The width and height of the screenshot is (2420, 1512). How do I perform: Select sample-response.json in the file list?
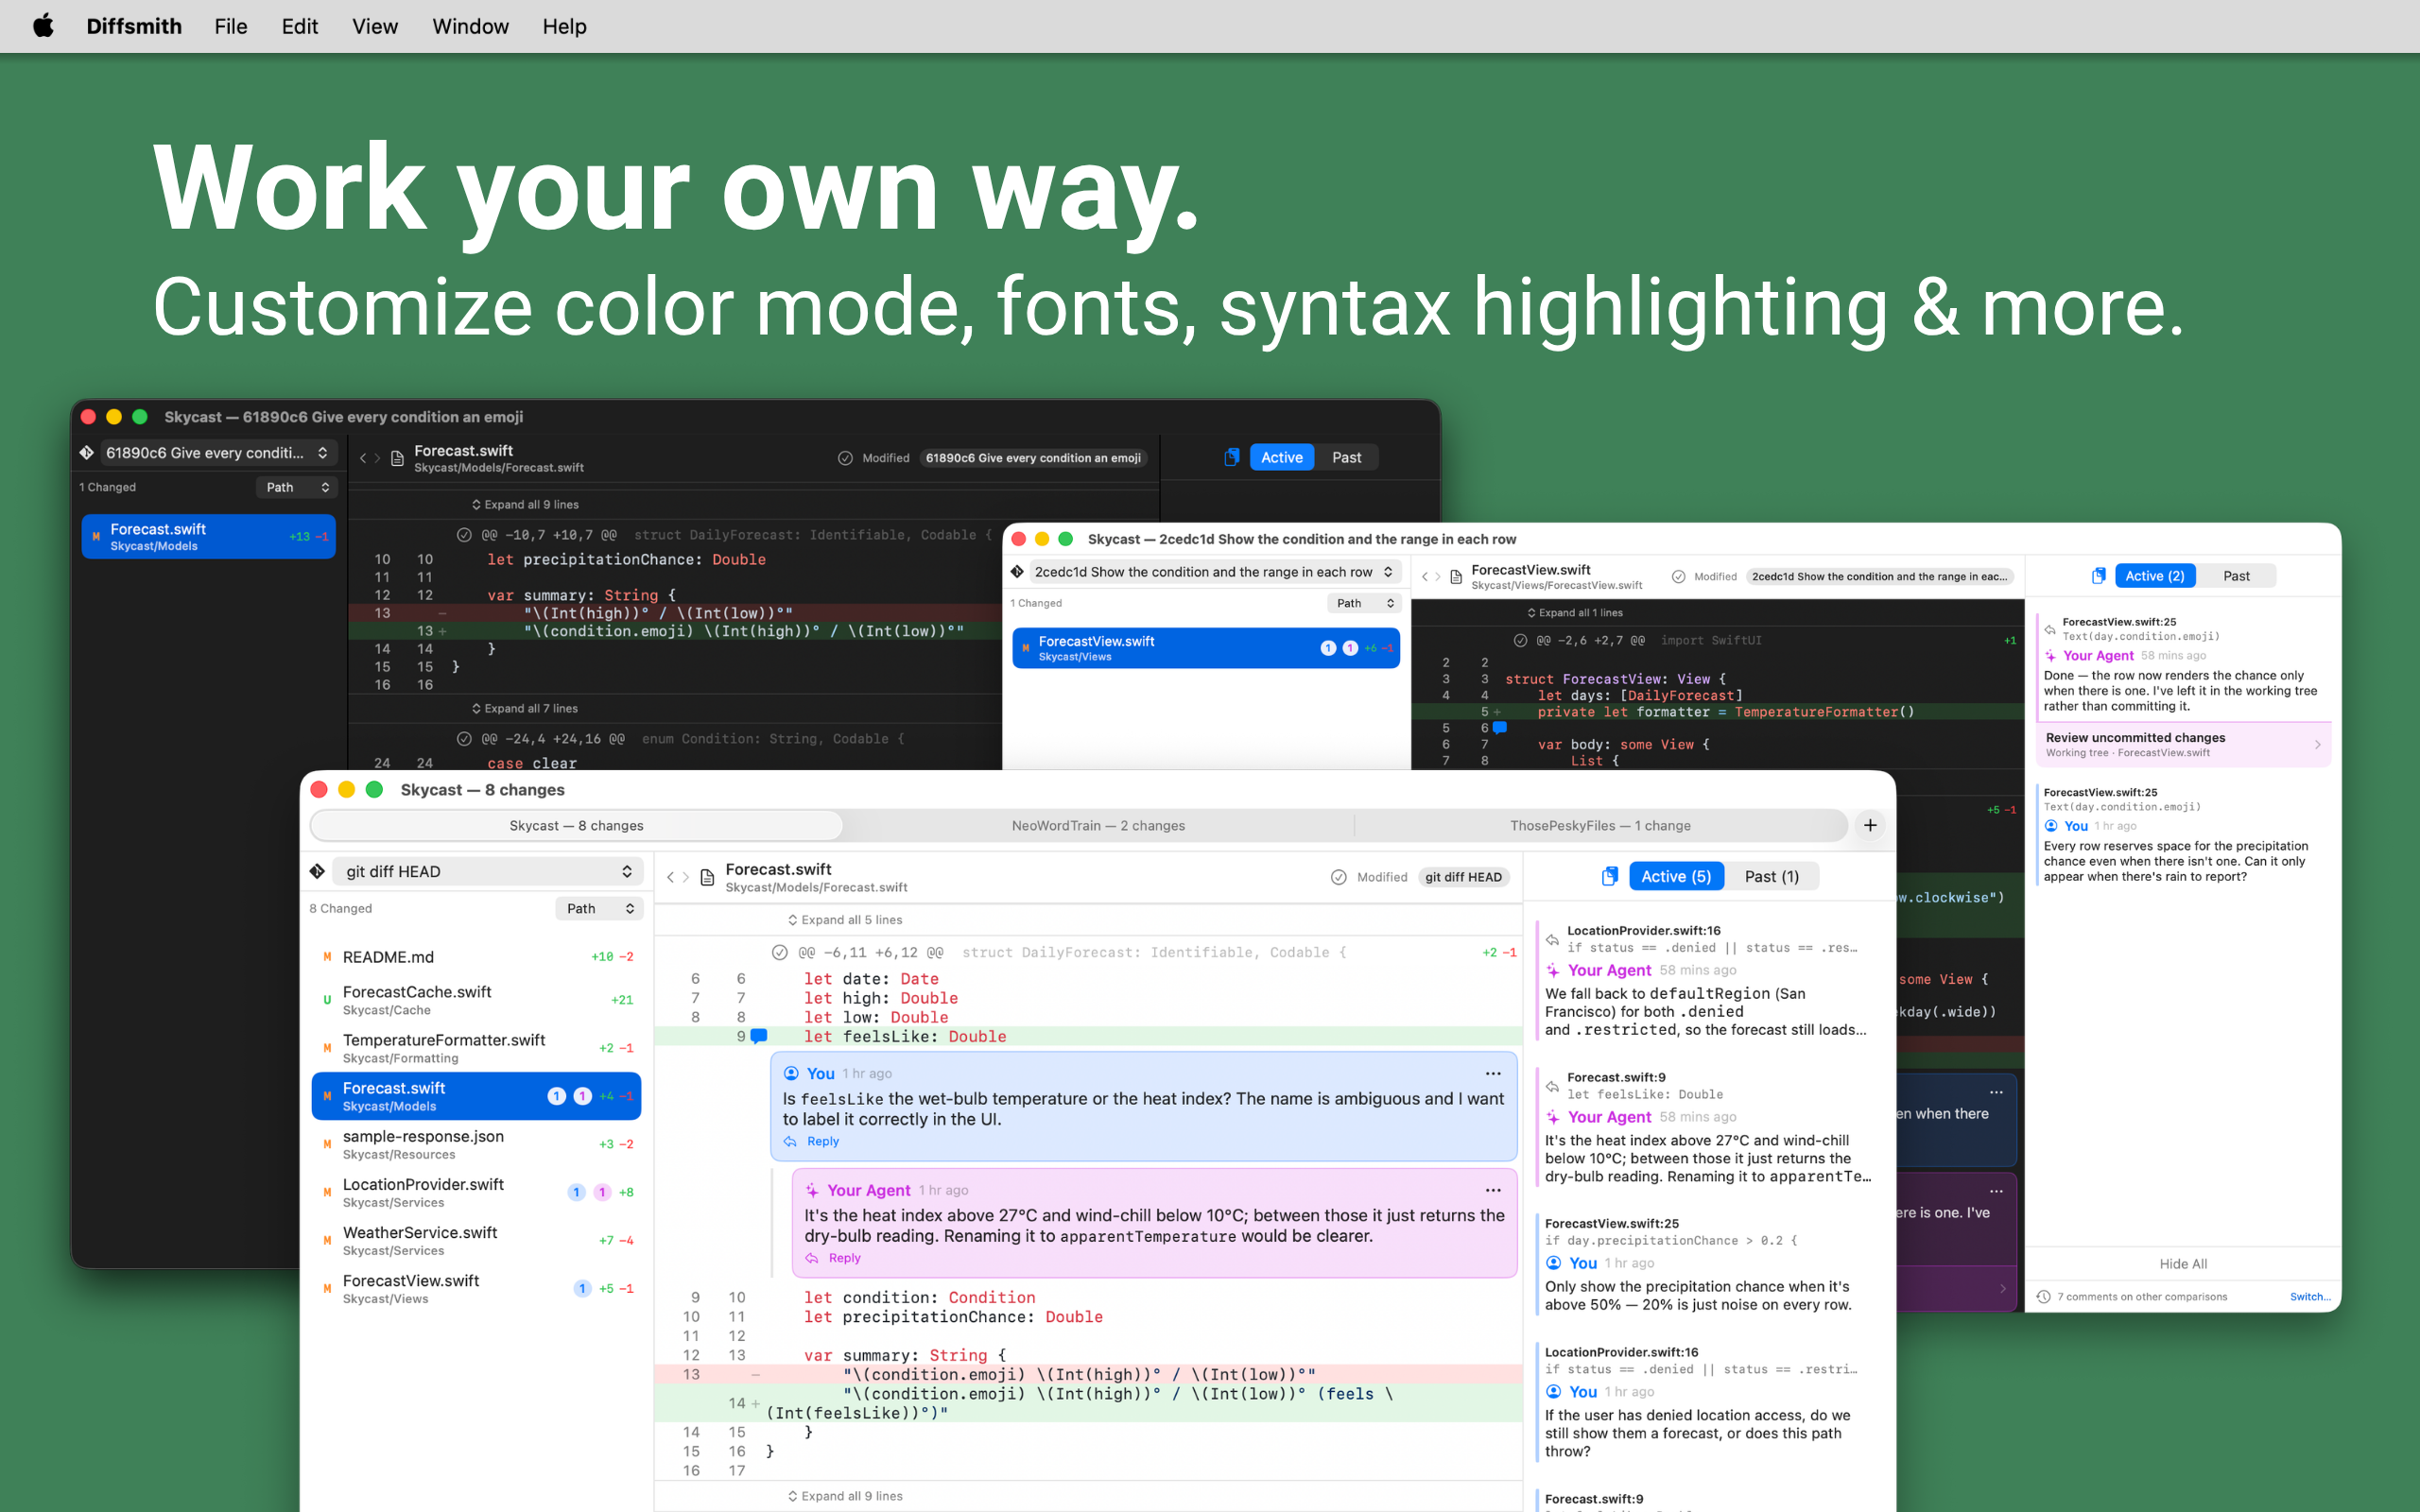coord(476,1144)
